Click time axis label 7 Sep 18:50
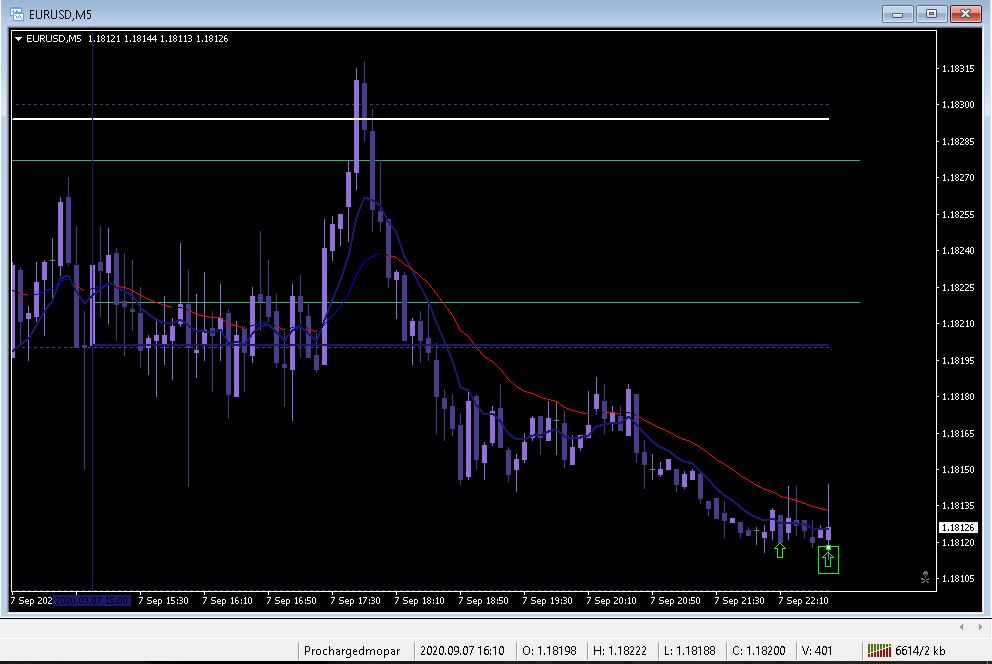The height and width of the screenshot is (664, 992). click(483, 600)
